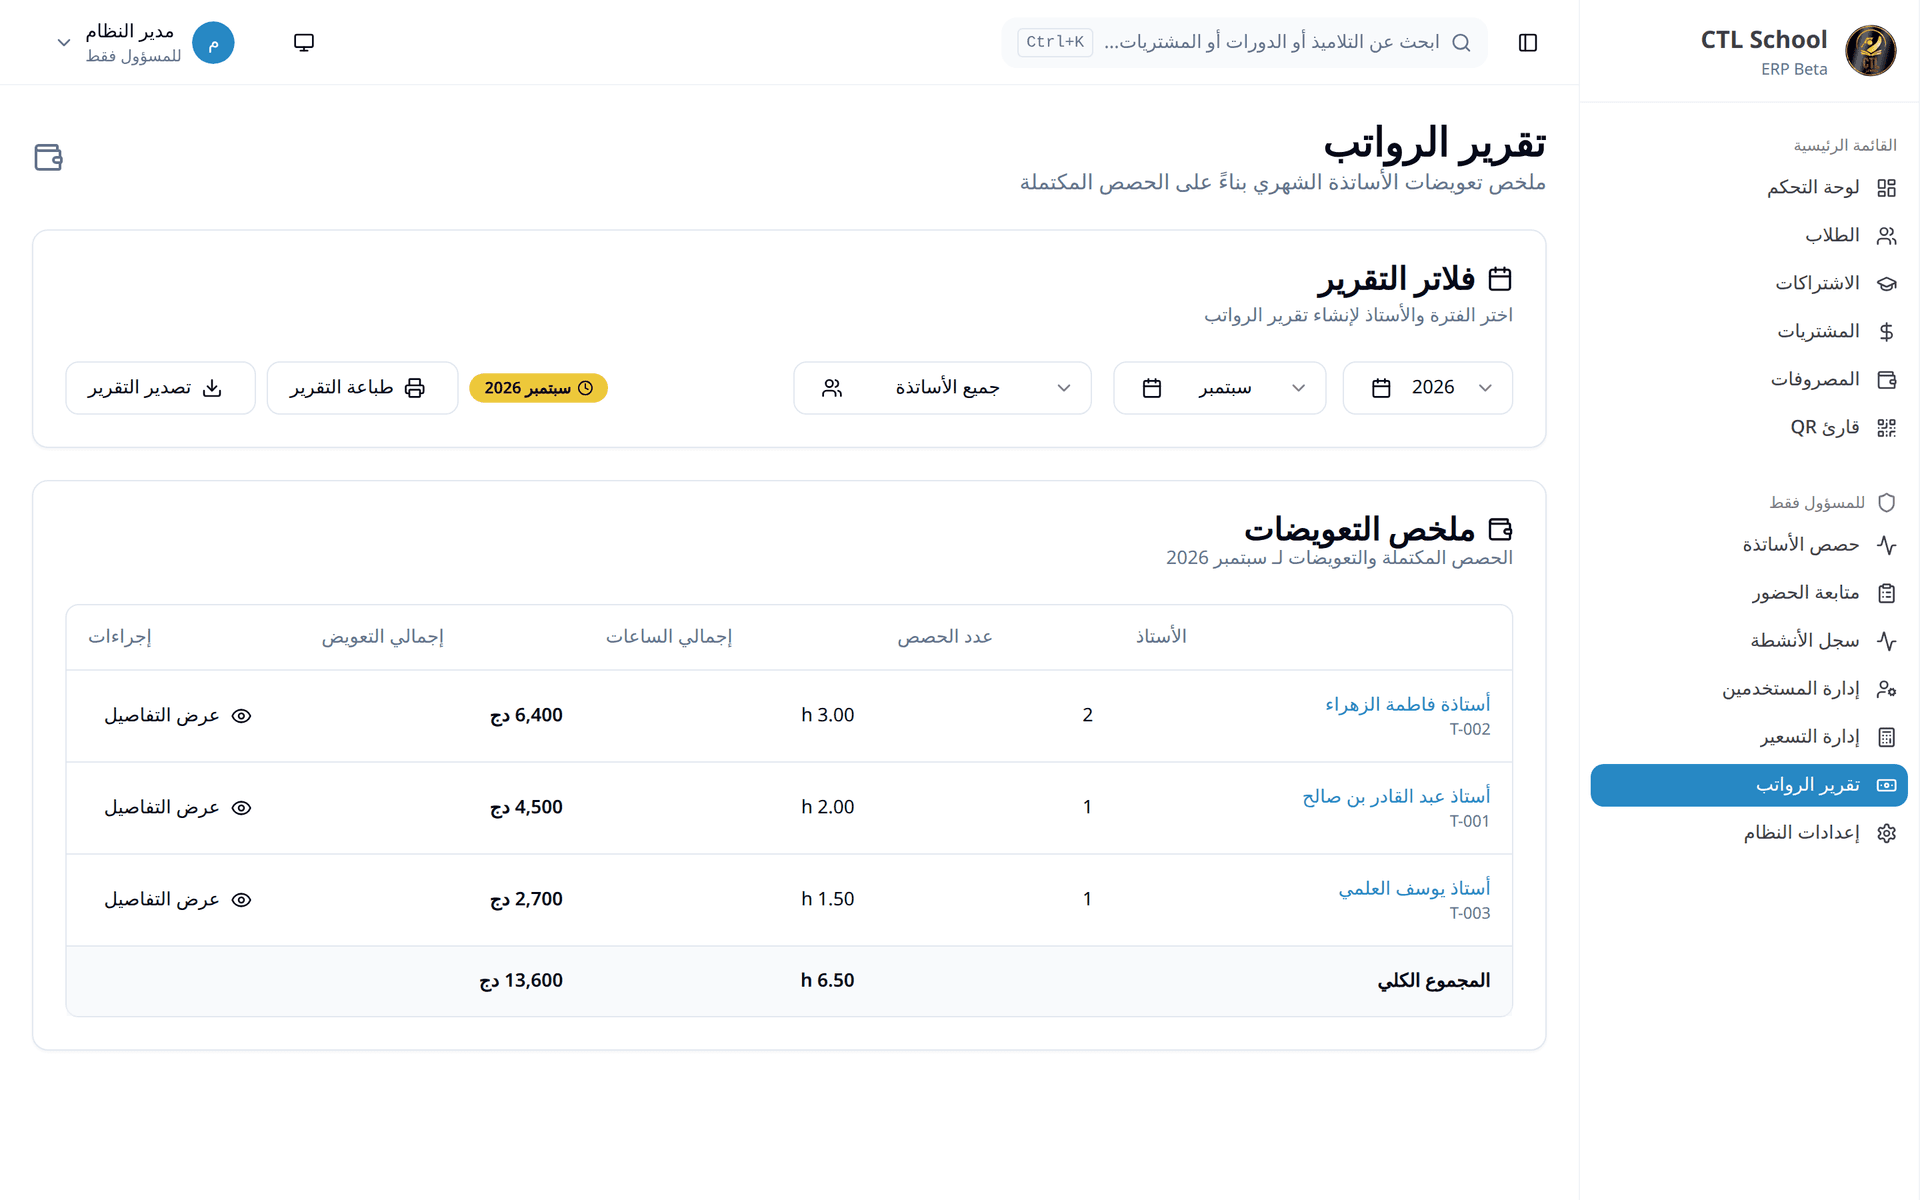Viewport: 1920px width, 1200px height.
Task: Open teacher link أستاذ يوسف العلمي
Action: click(x=1414, y=888)
